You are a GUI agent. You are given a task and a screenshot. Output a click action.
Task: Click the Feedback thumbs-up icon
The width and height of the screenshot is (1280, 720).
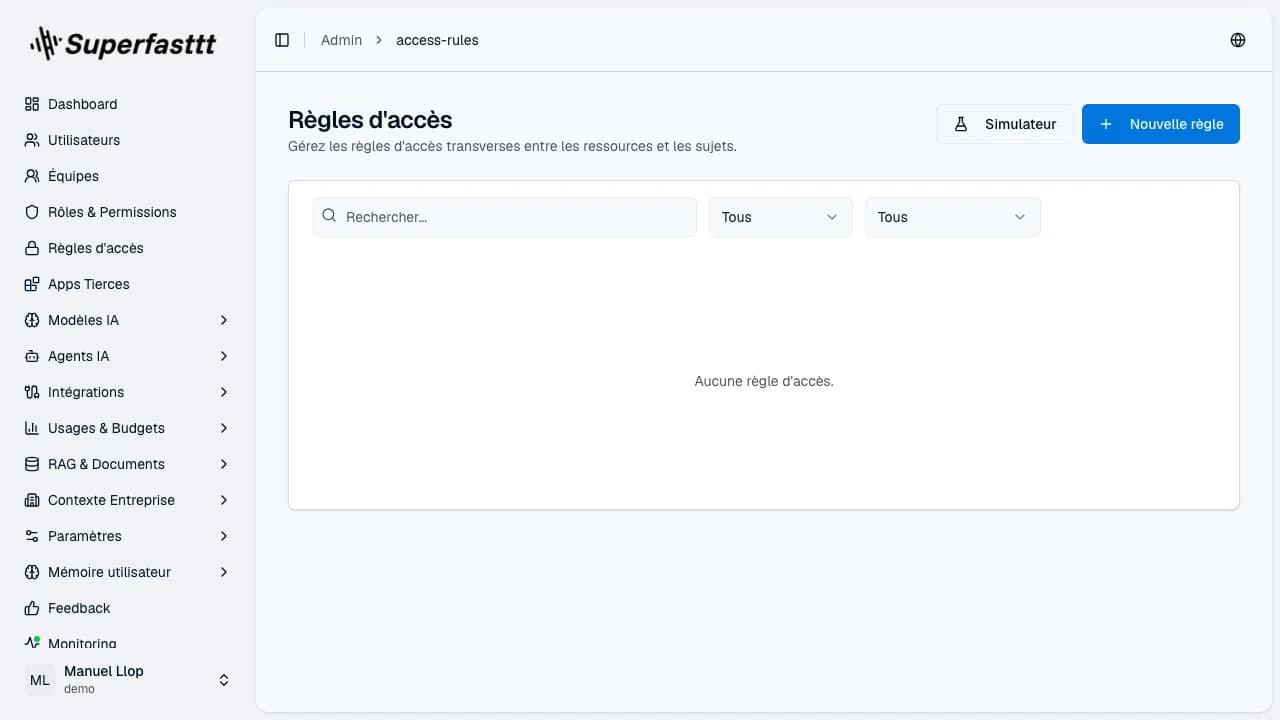click(32, 608)
